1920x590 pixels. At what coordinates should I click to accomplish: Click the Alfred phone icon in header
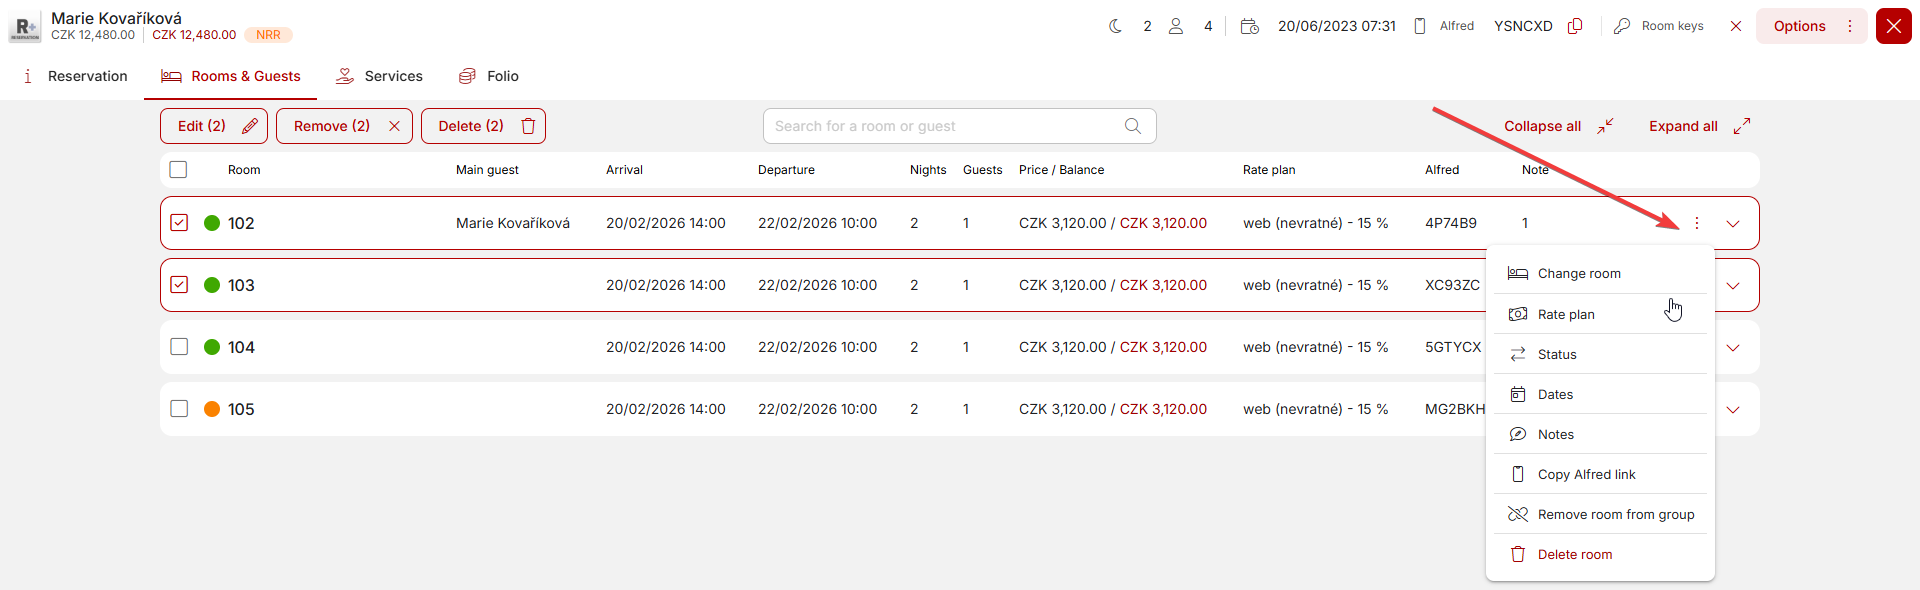pyautogui.click(x=1419, y=26)
